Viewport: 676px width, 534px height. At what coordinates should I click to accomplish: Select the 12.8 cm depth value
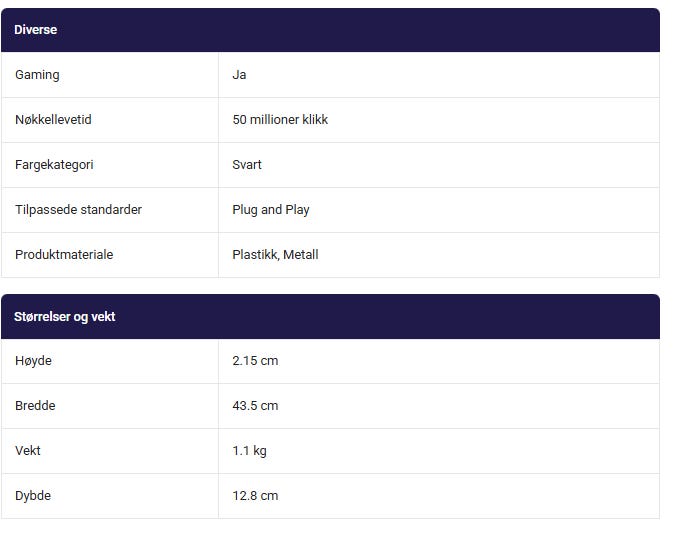255,496
